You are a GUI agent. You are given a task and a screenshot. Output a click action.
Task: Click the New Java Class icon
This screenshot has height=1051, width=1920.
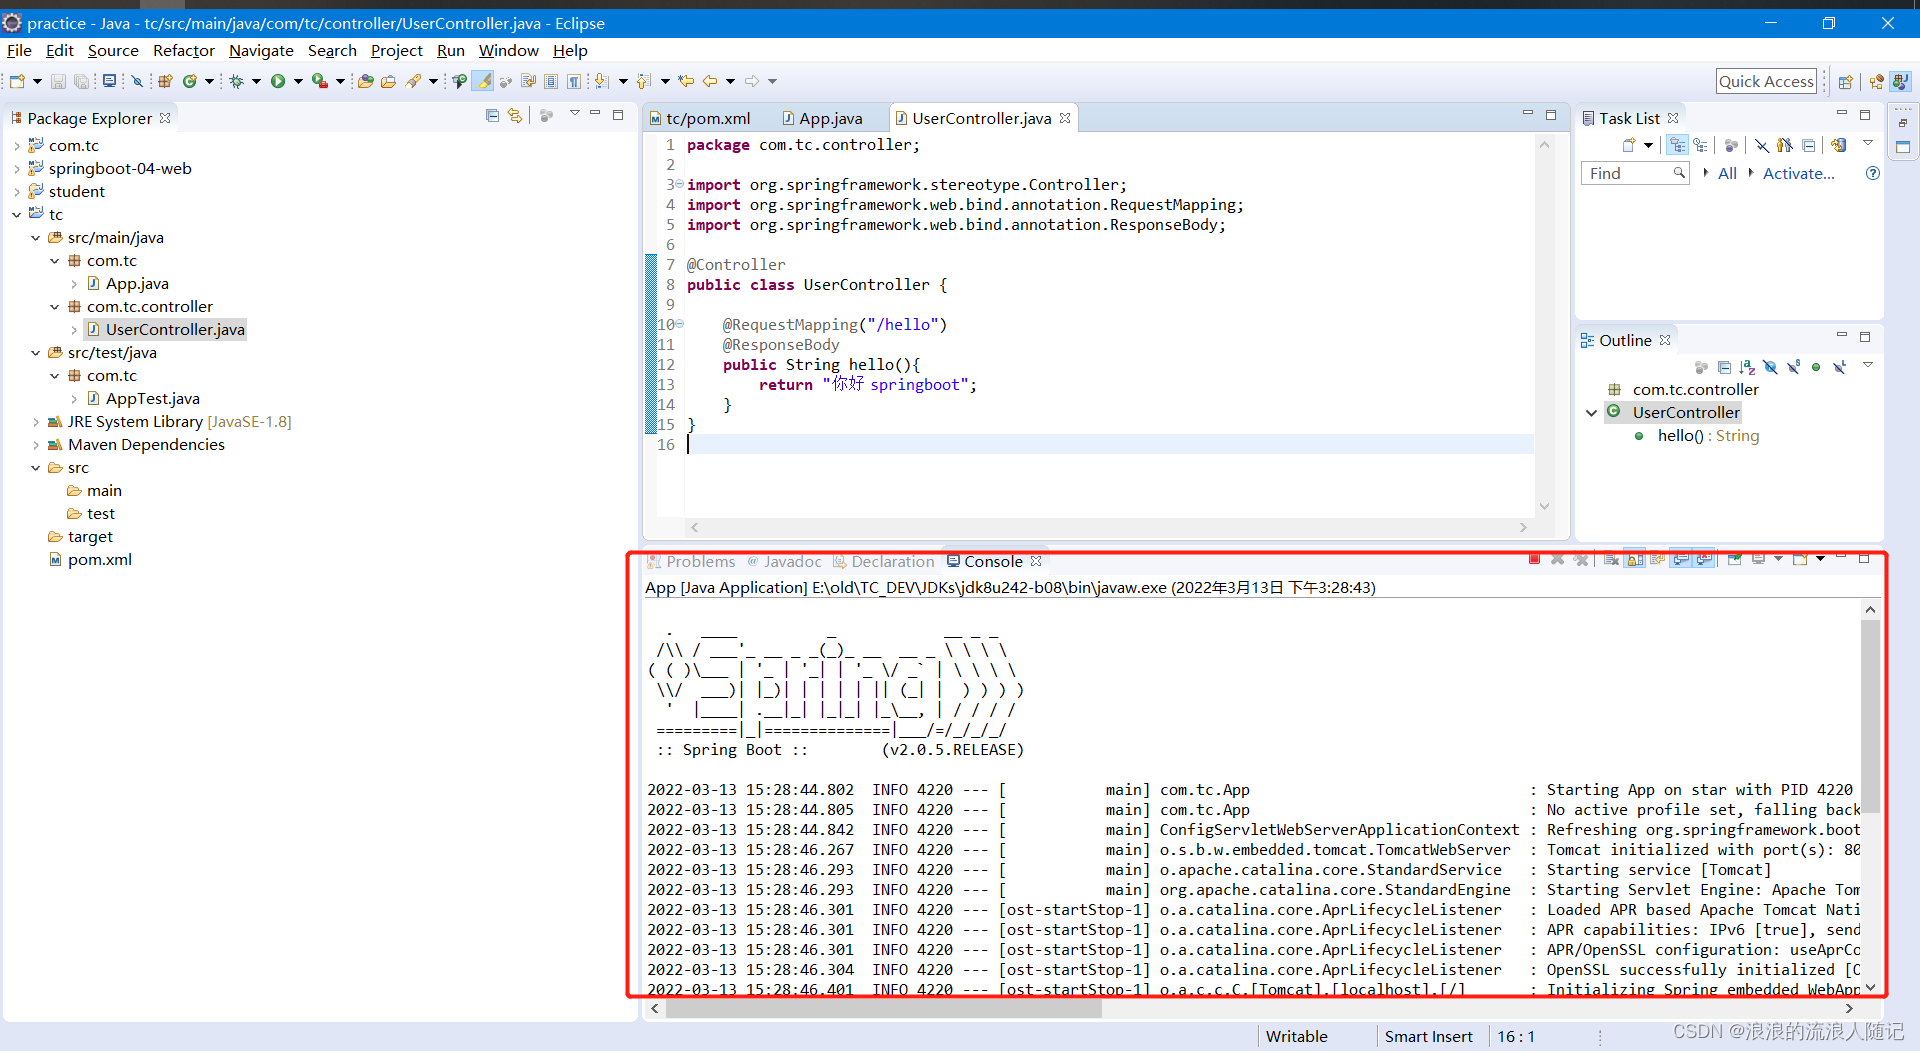click(190, 81)
